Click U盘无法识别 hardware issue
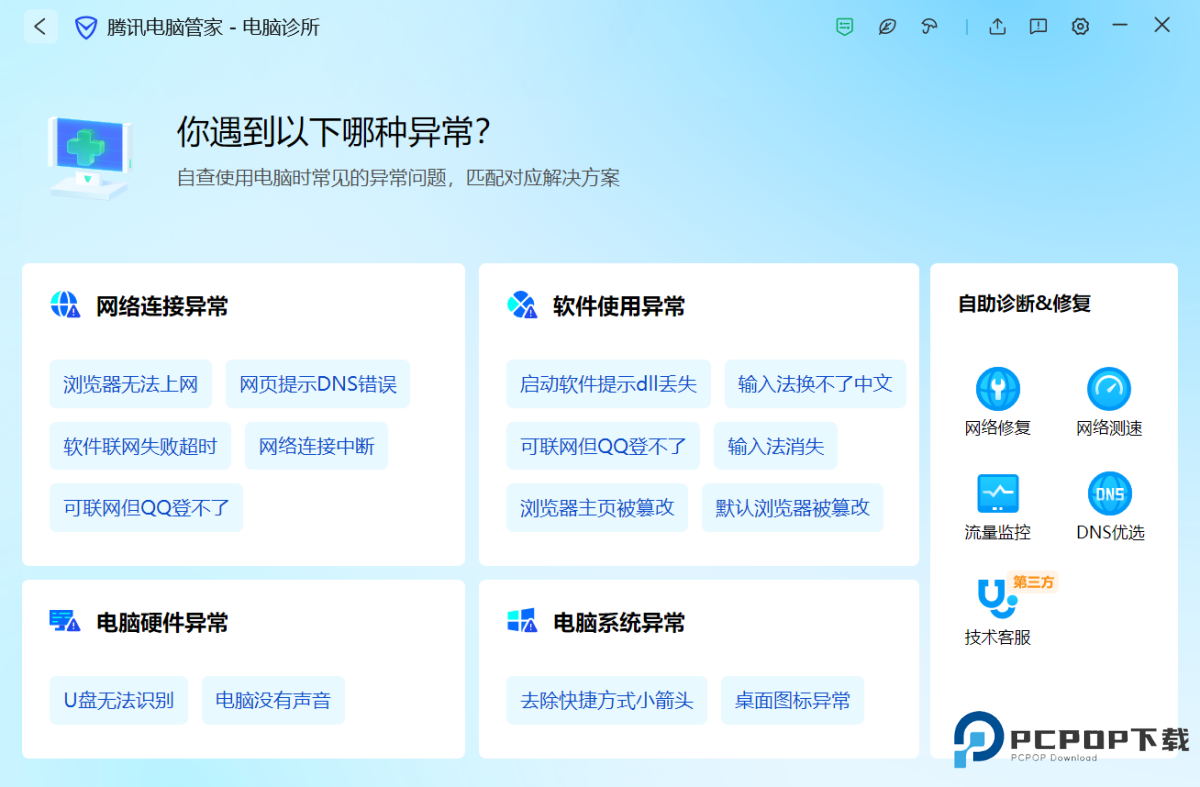Screen dimensions: 1200x787 pyautogui.click(x=119, y=700)
